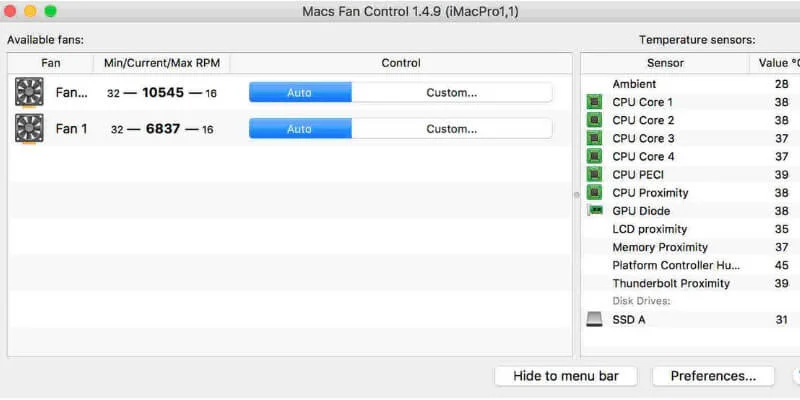Set Fan 1 to Auto mode

coord(300,129)
